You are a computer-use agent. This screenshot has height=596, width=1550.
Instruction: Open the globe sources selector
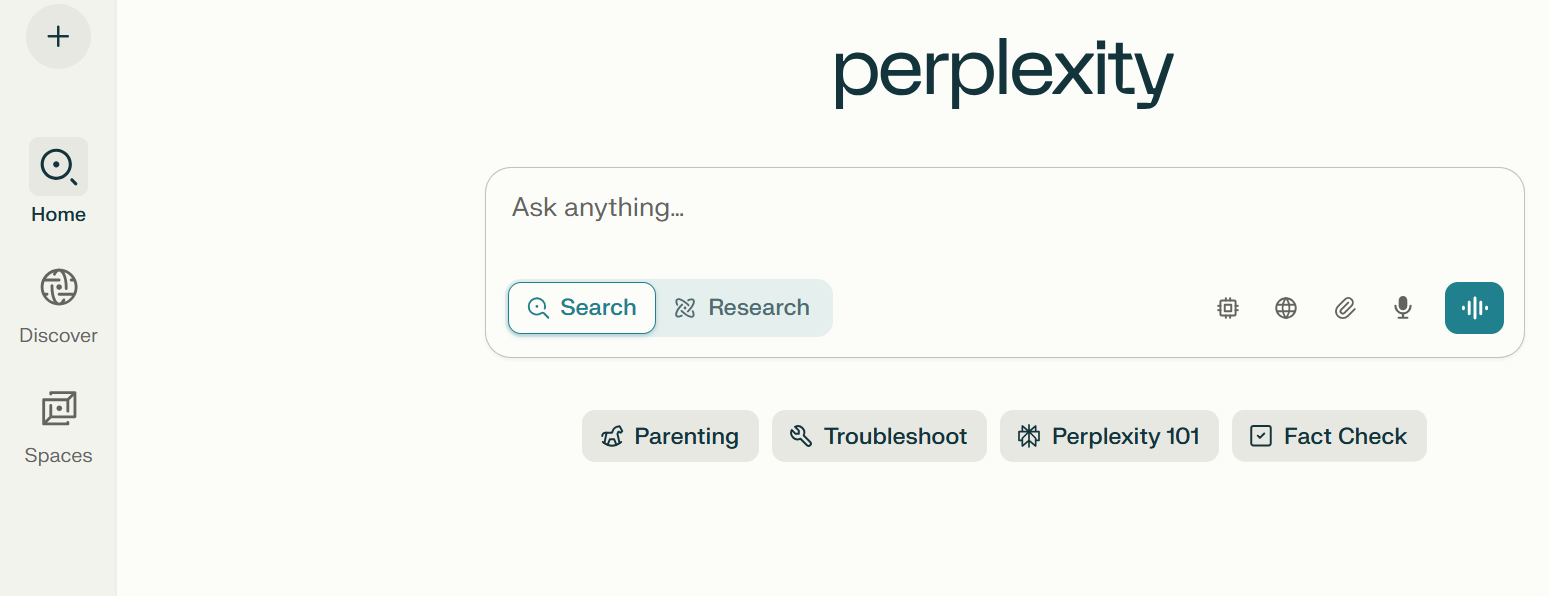tap(1286, 308)
